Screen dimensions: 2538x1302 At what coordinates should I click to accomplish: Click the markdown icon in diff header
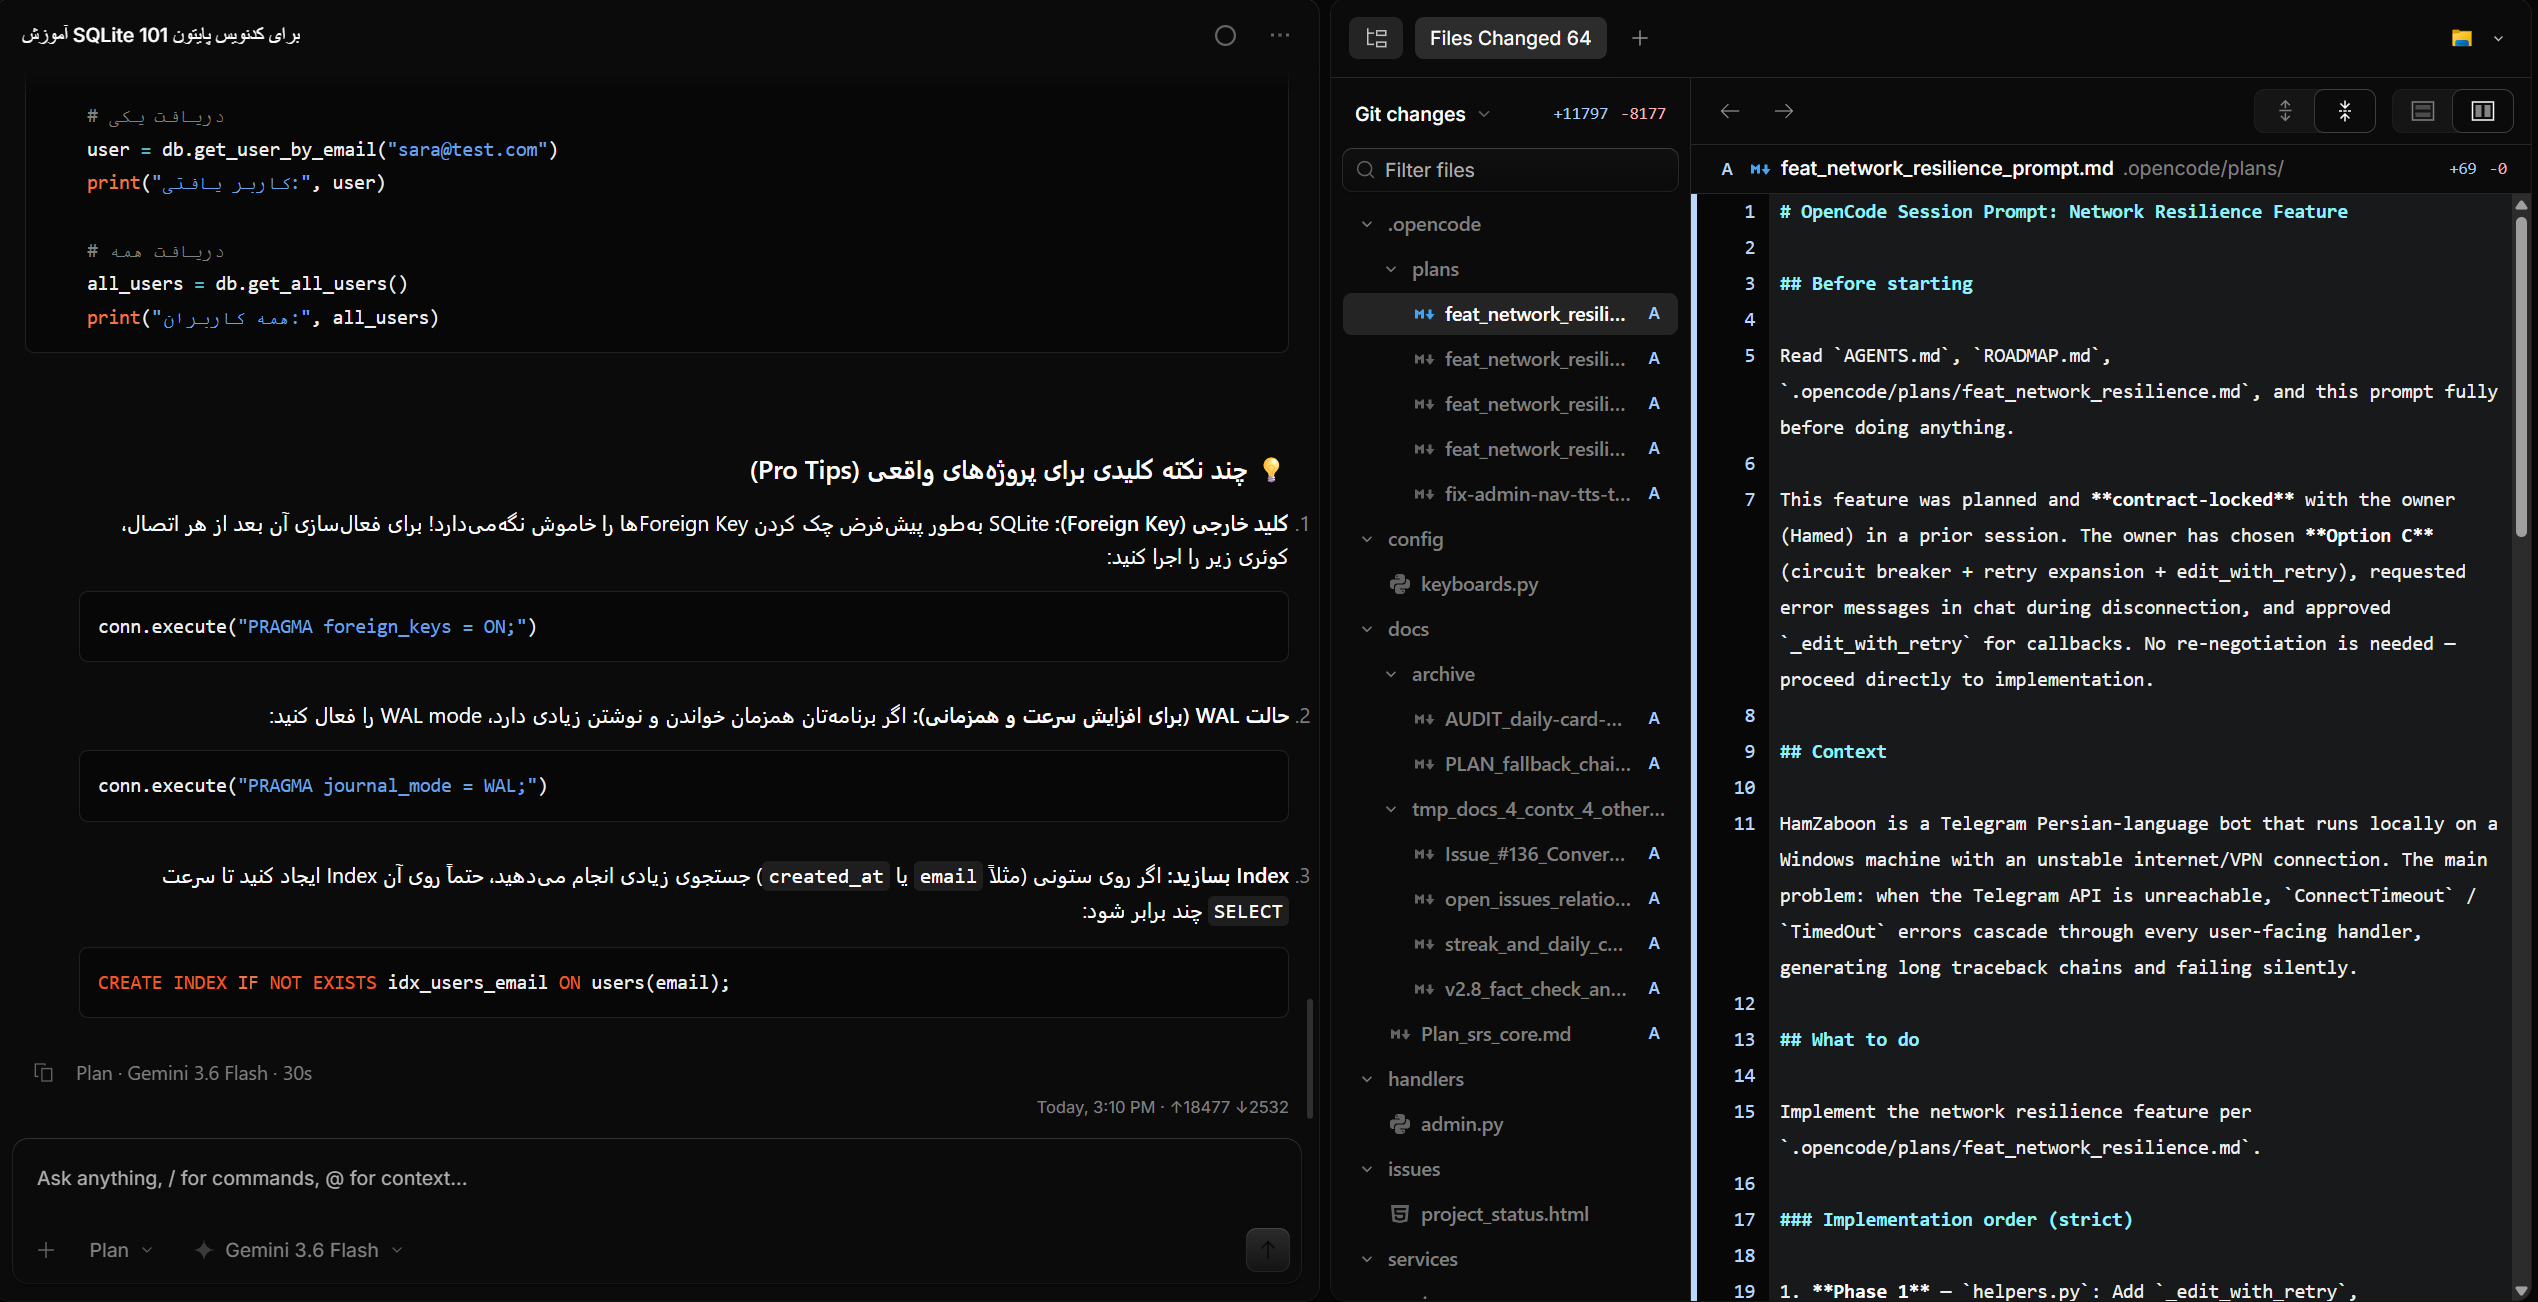tap(1760, 169)
